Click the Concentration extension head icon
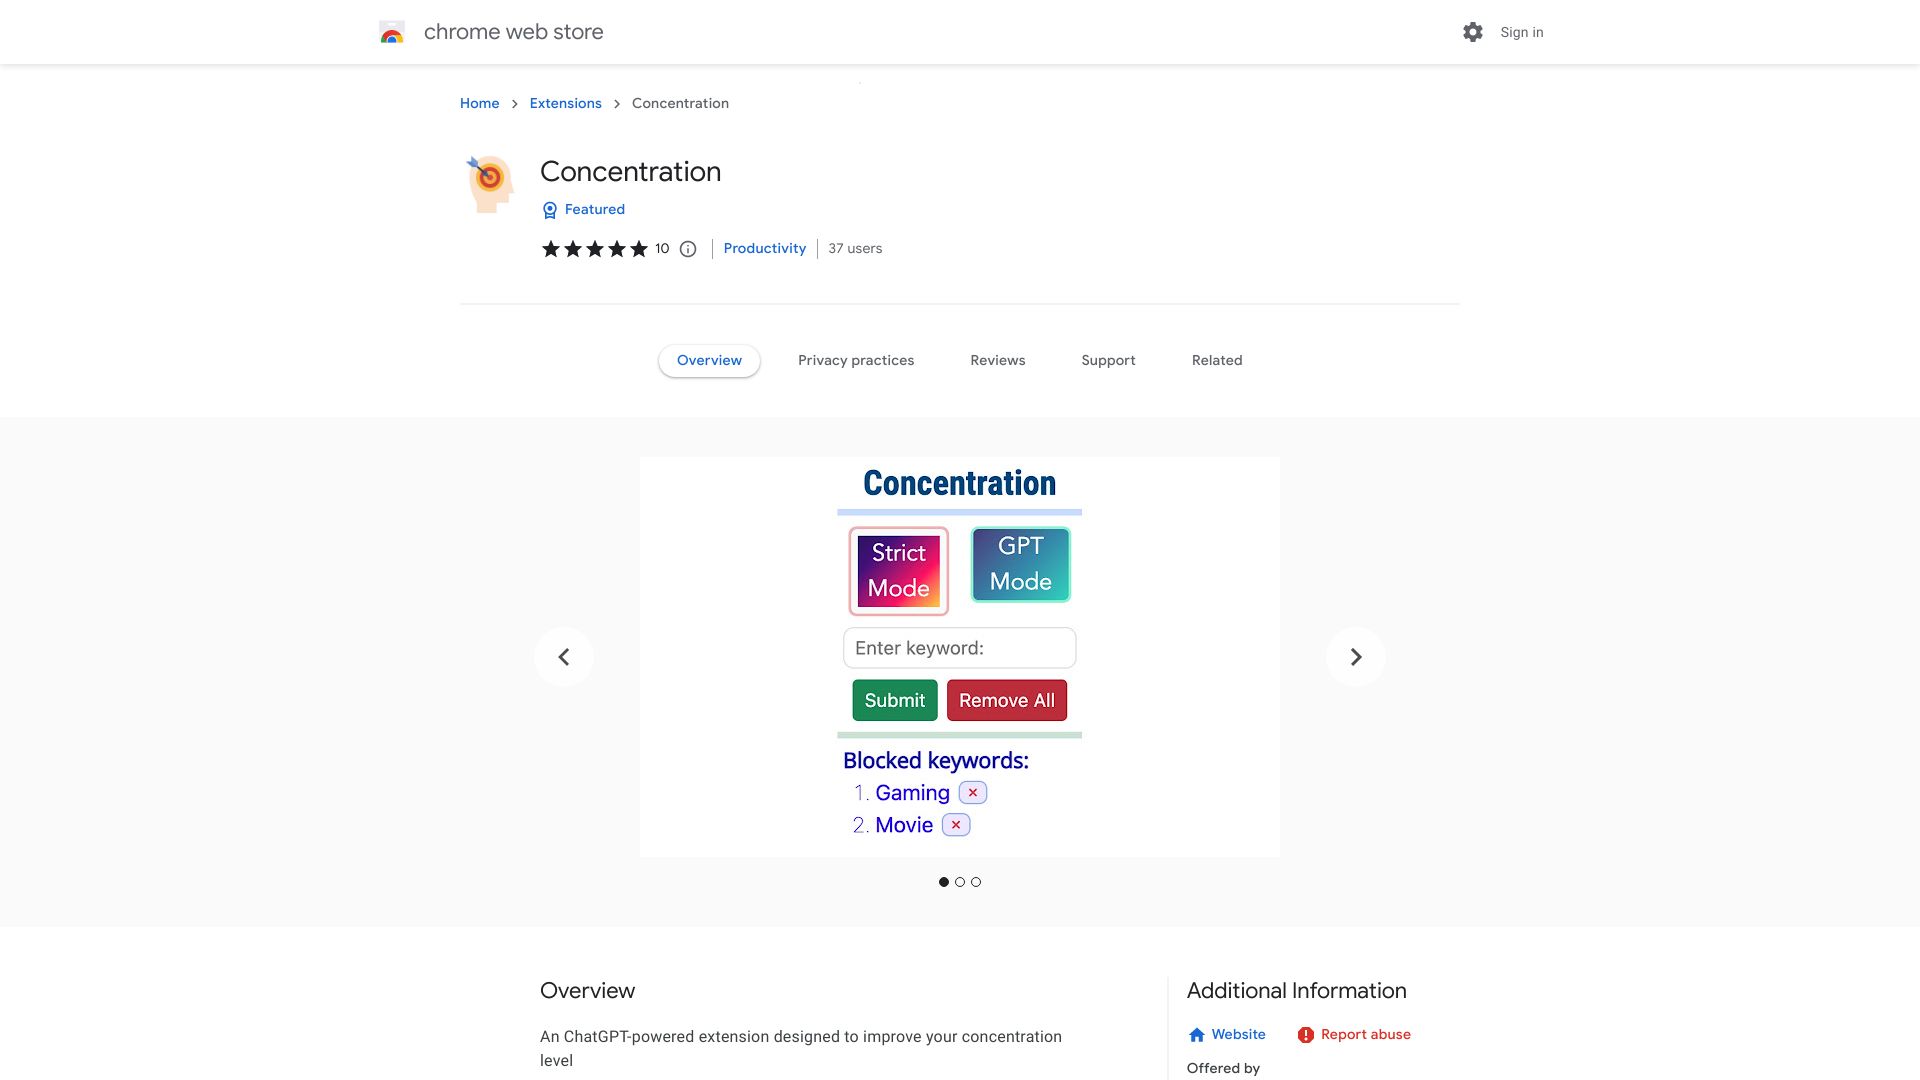 [x=490, y=184]
